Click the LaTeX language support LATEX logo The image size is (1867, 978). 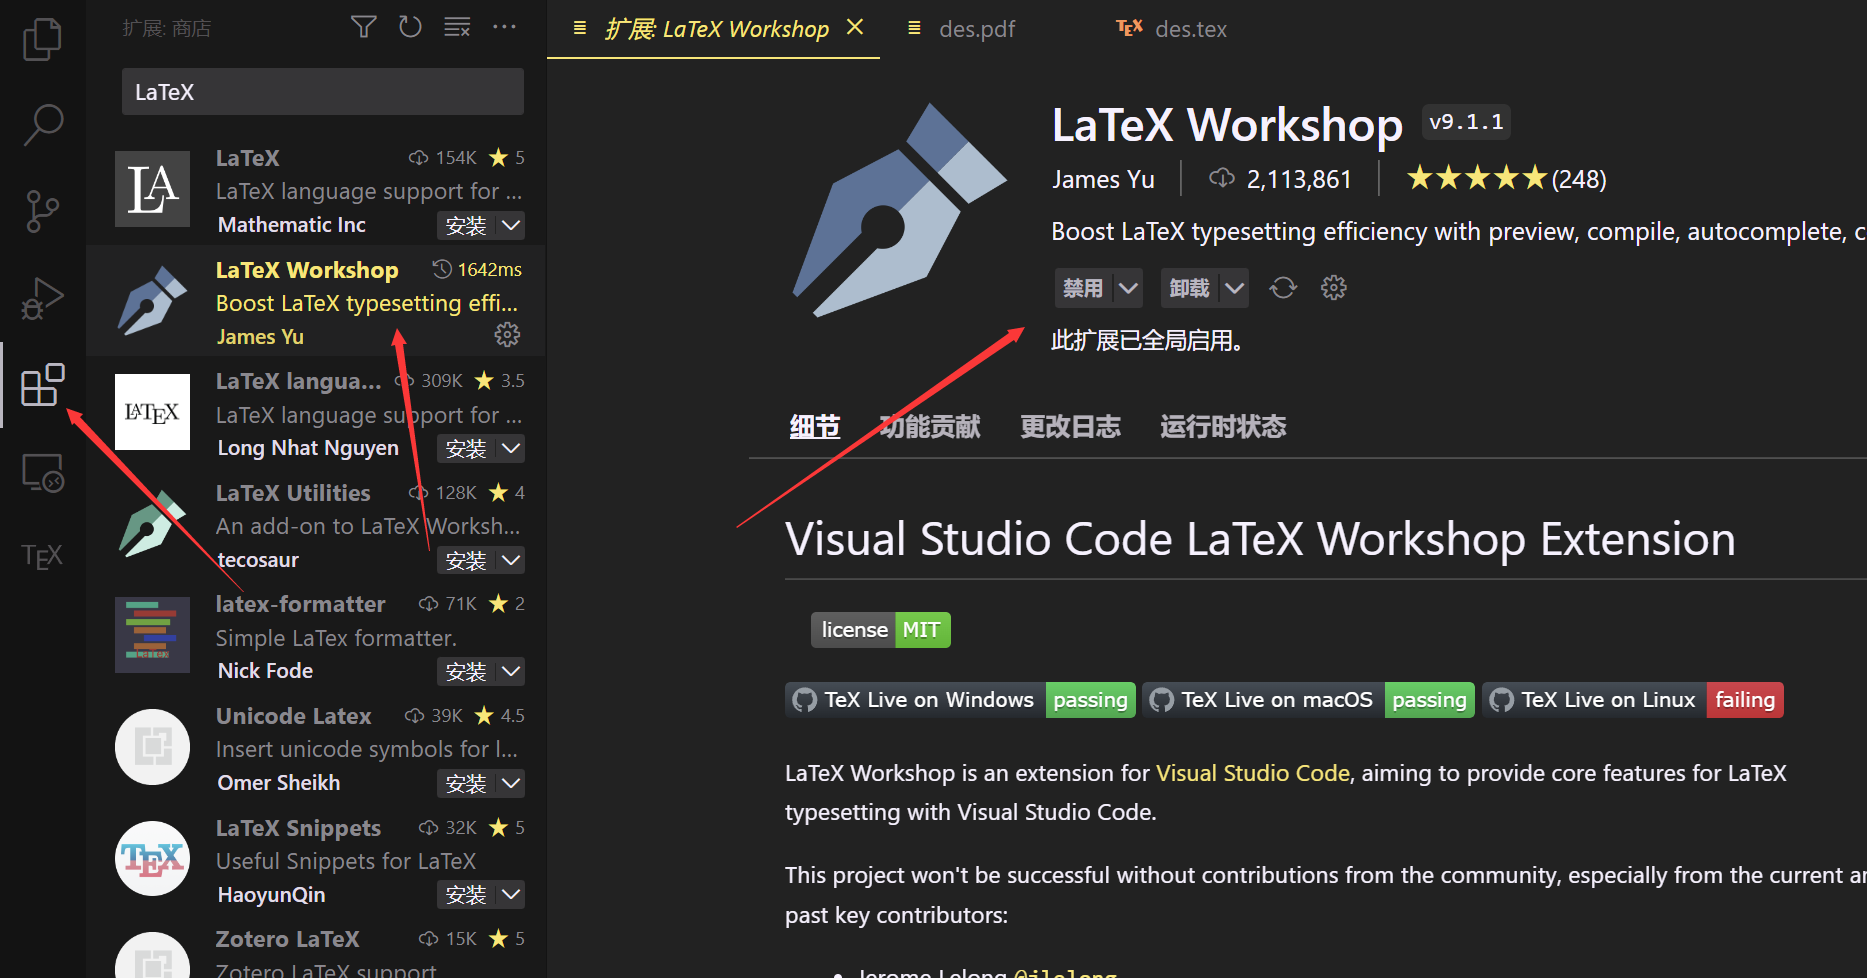pyautogui.click(x=152, y=412)
